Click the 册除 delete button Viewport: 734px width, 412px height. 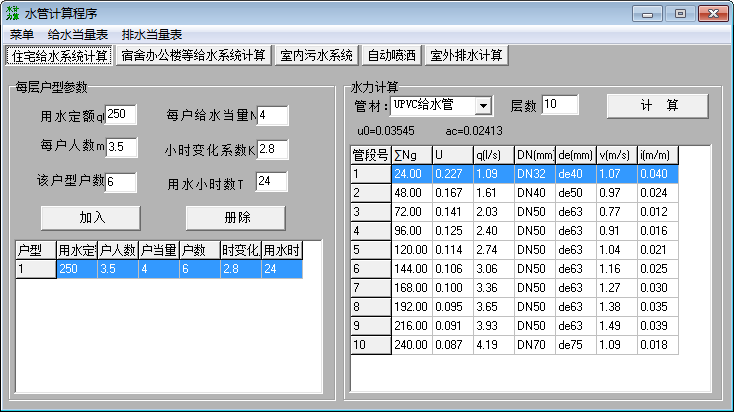(x=235, y=217)
